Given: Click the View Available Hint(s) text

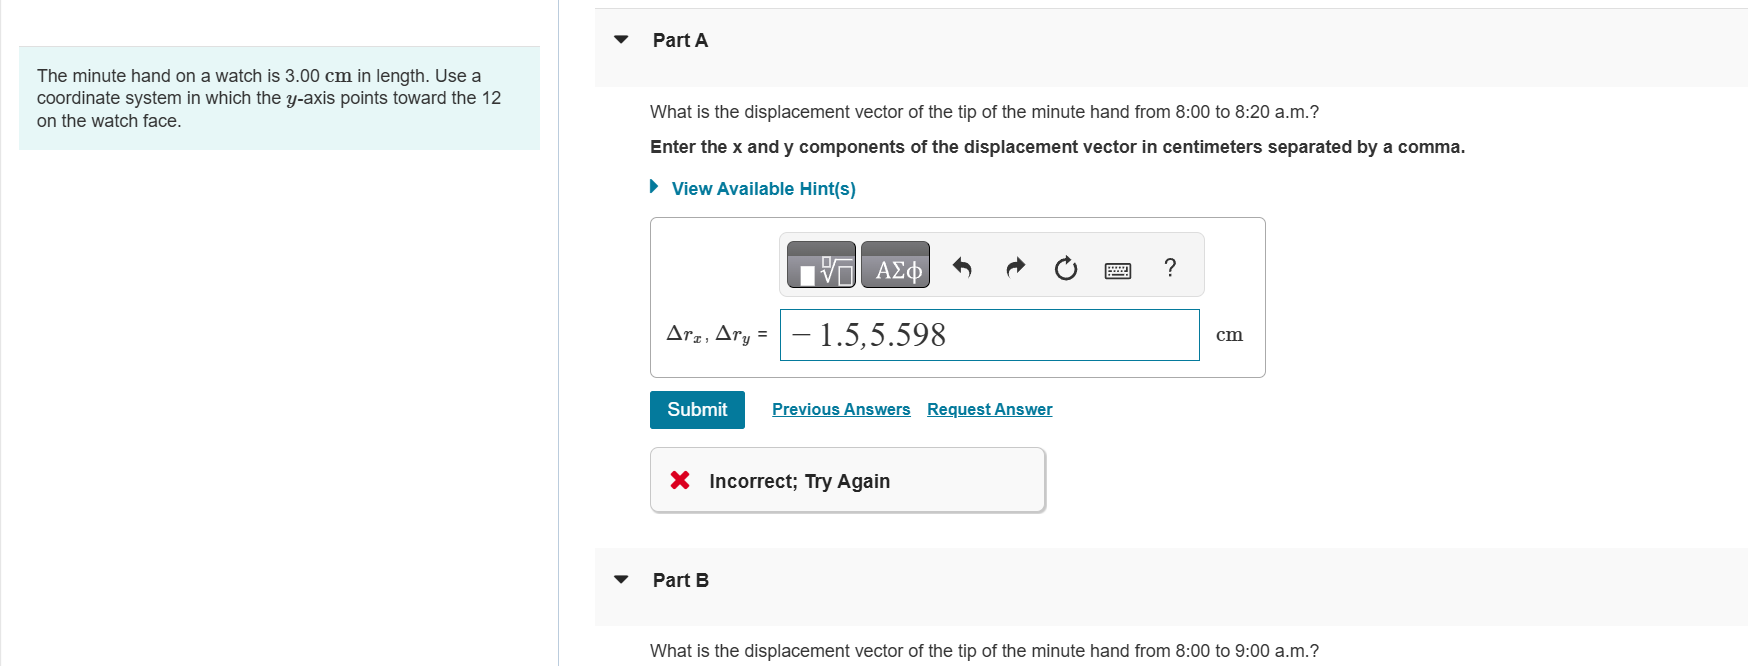Looking at the screenshot, I should coord(763,189).
